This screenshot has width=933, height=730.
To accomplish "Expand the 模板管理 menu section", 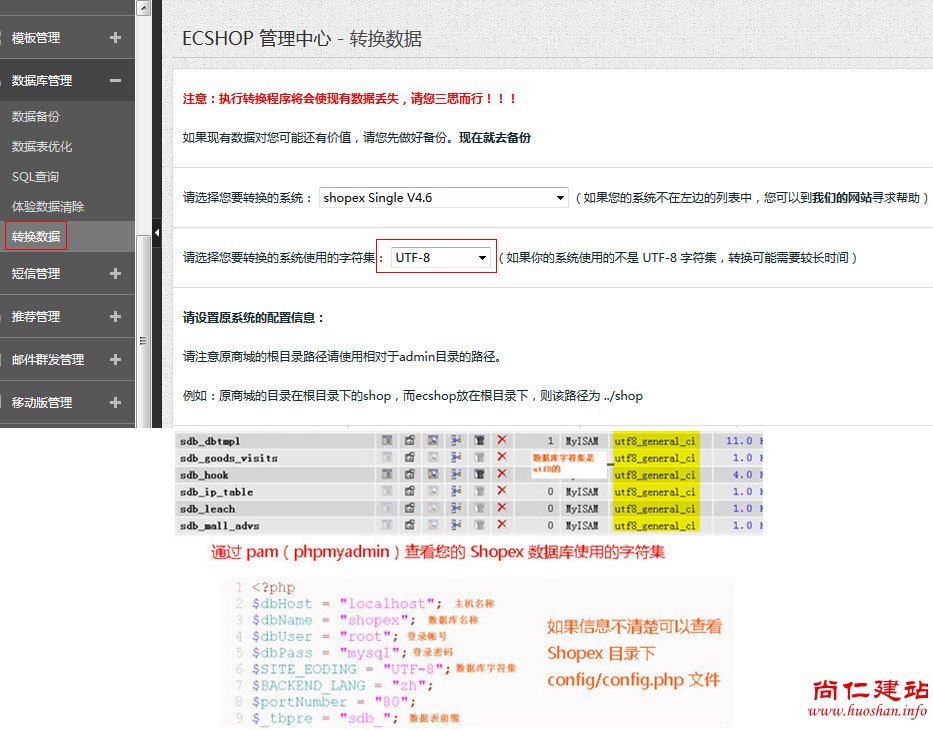I will click(115, 38).
